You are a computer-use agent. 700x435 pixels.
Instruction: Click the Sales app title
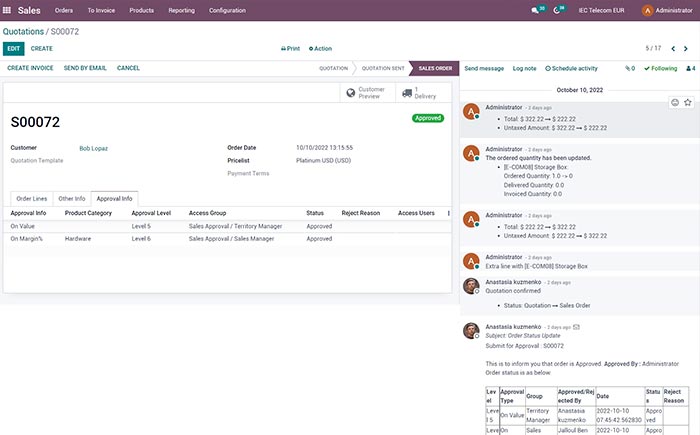(29, 10)
